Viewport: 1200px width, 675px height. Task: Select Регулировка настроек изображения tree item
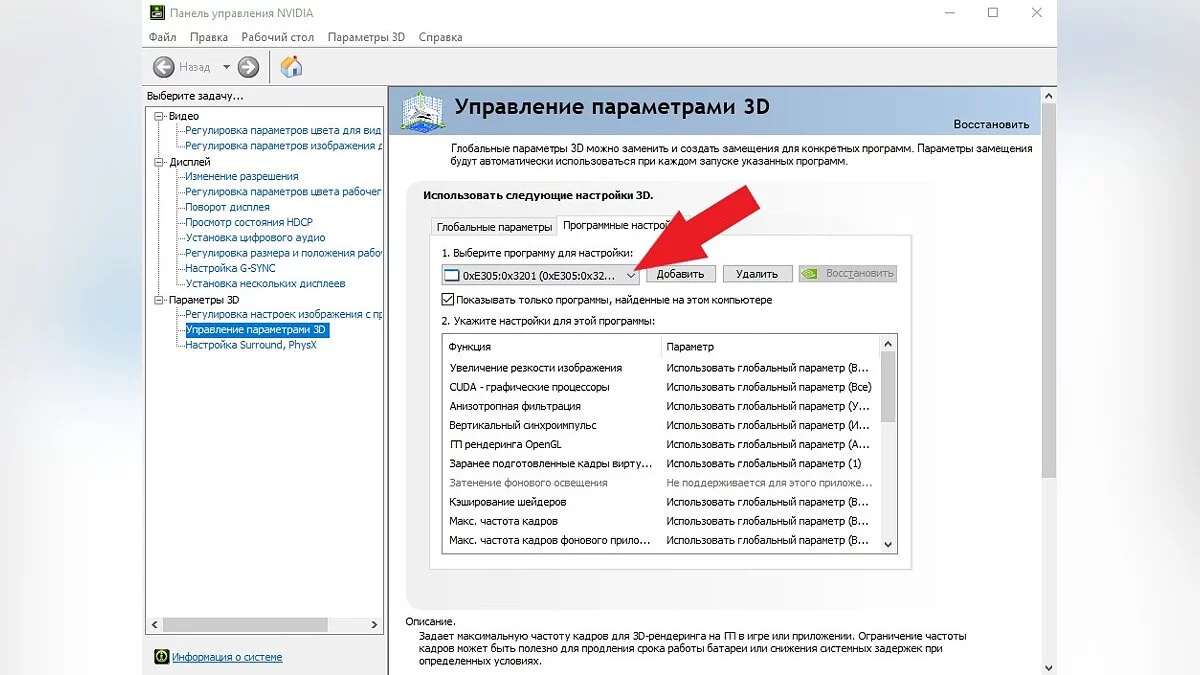coord(284,315)
